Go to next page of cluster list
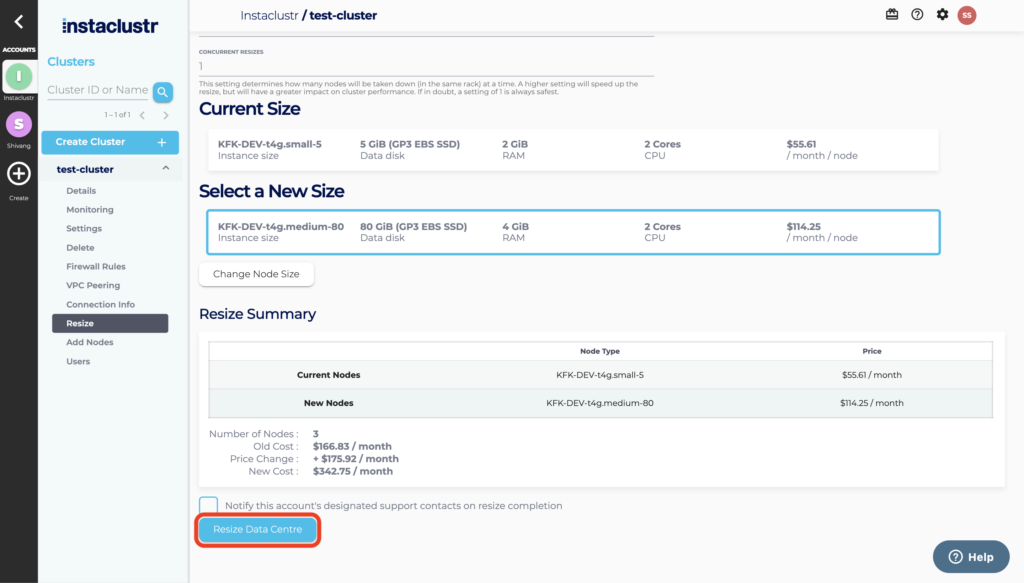 [166, 116]
